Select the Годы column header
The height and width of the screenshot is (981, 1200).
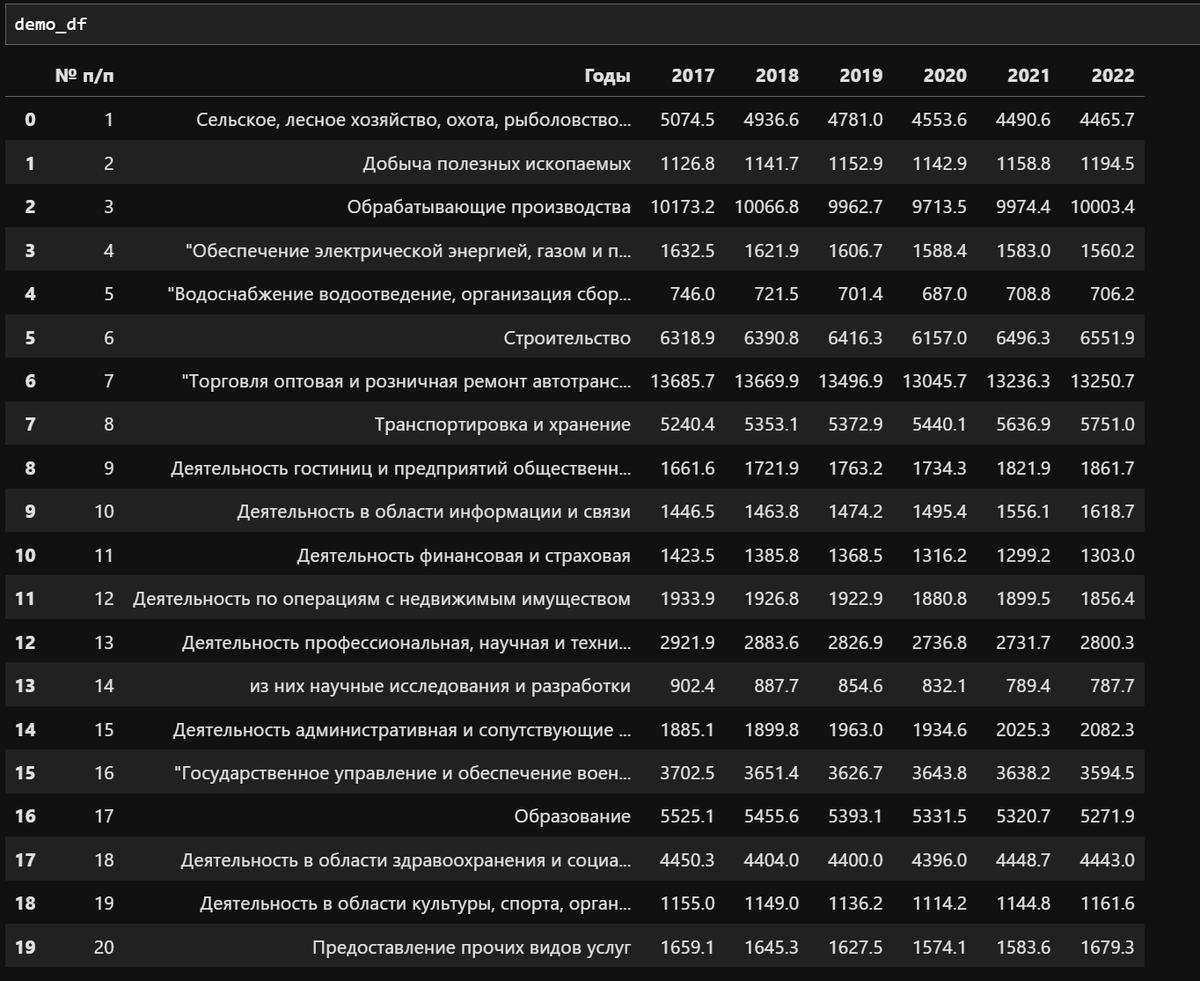(x=608, y=76)
